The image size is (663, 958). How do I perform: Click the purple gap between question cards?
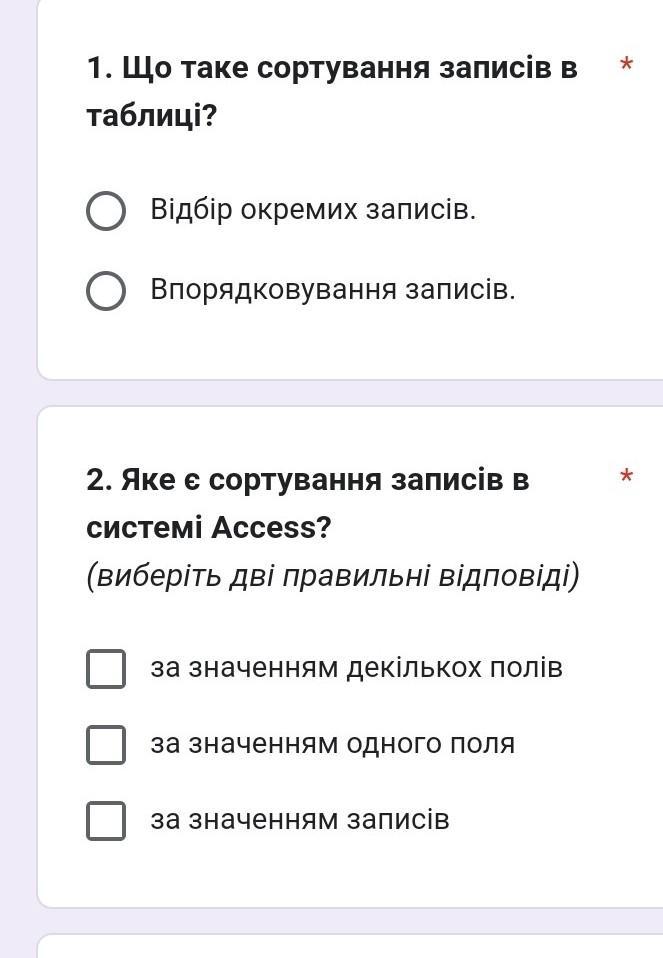(350, 393)
